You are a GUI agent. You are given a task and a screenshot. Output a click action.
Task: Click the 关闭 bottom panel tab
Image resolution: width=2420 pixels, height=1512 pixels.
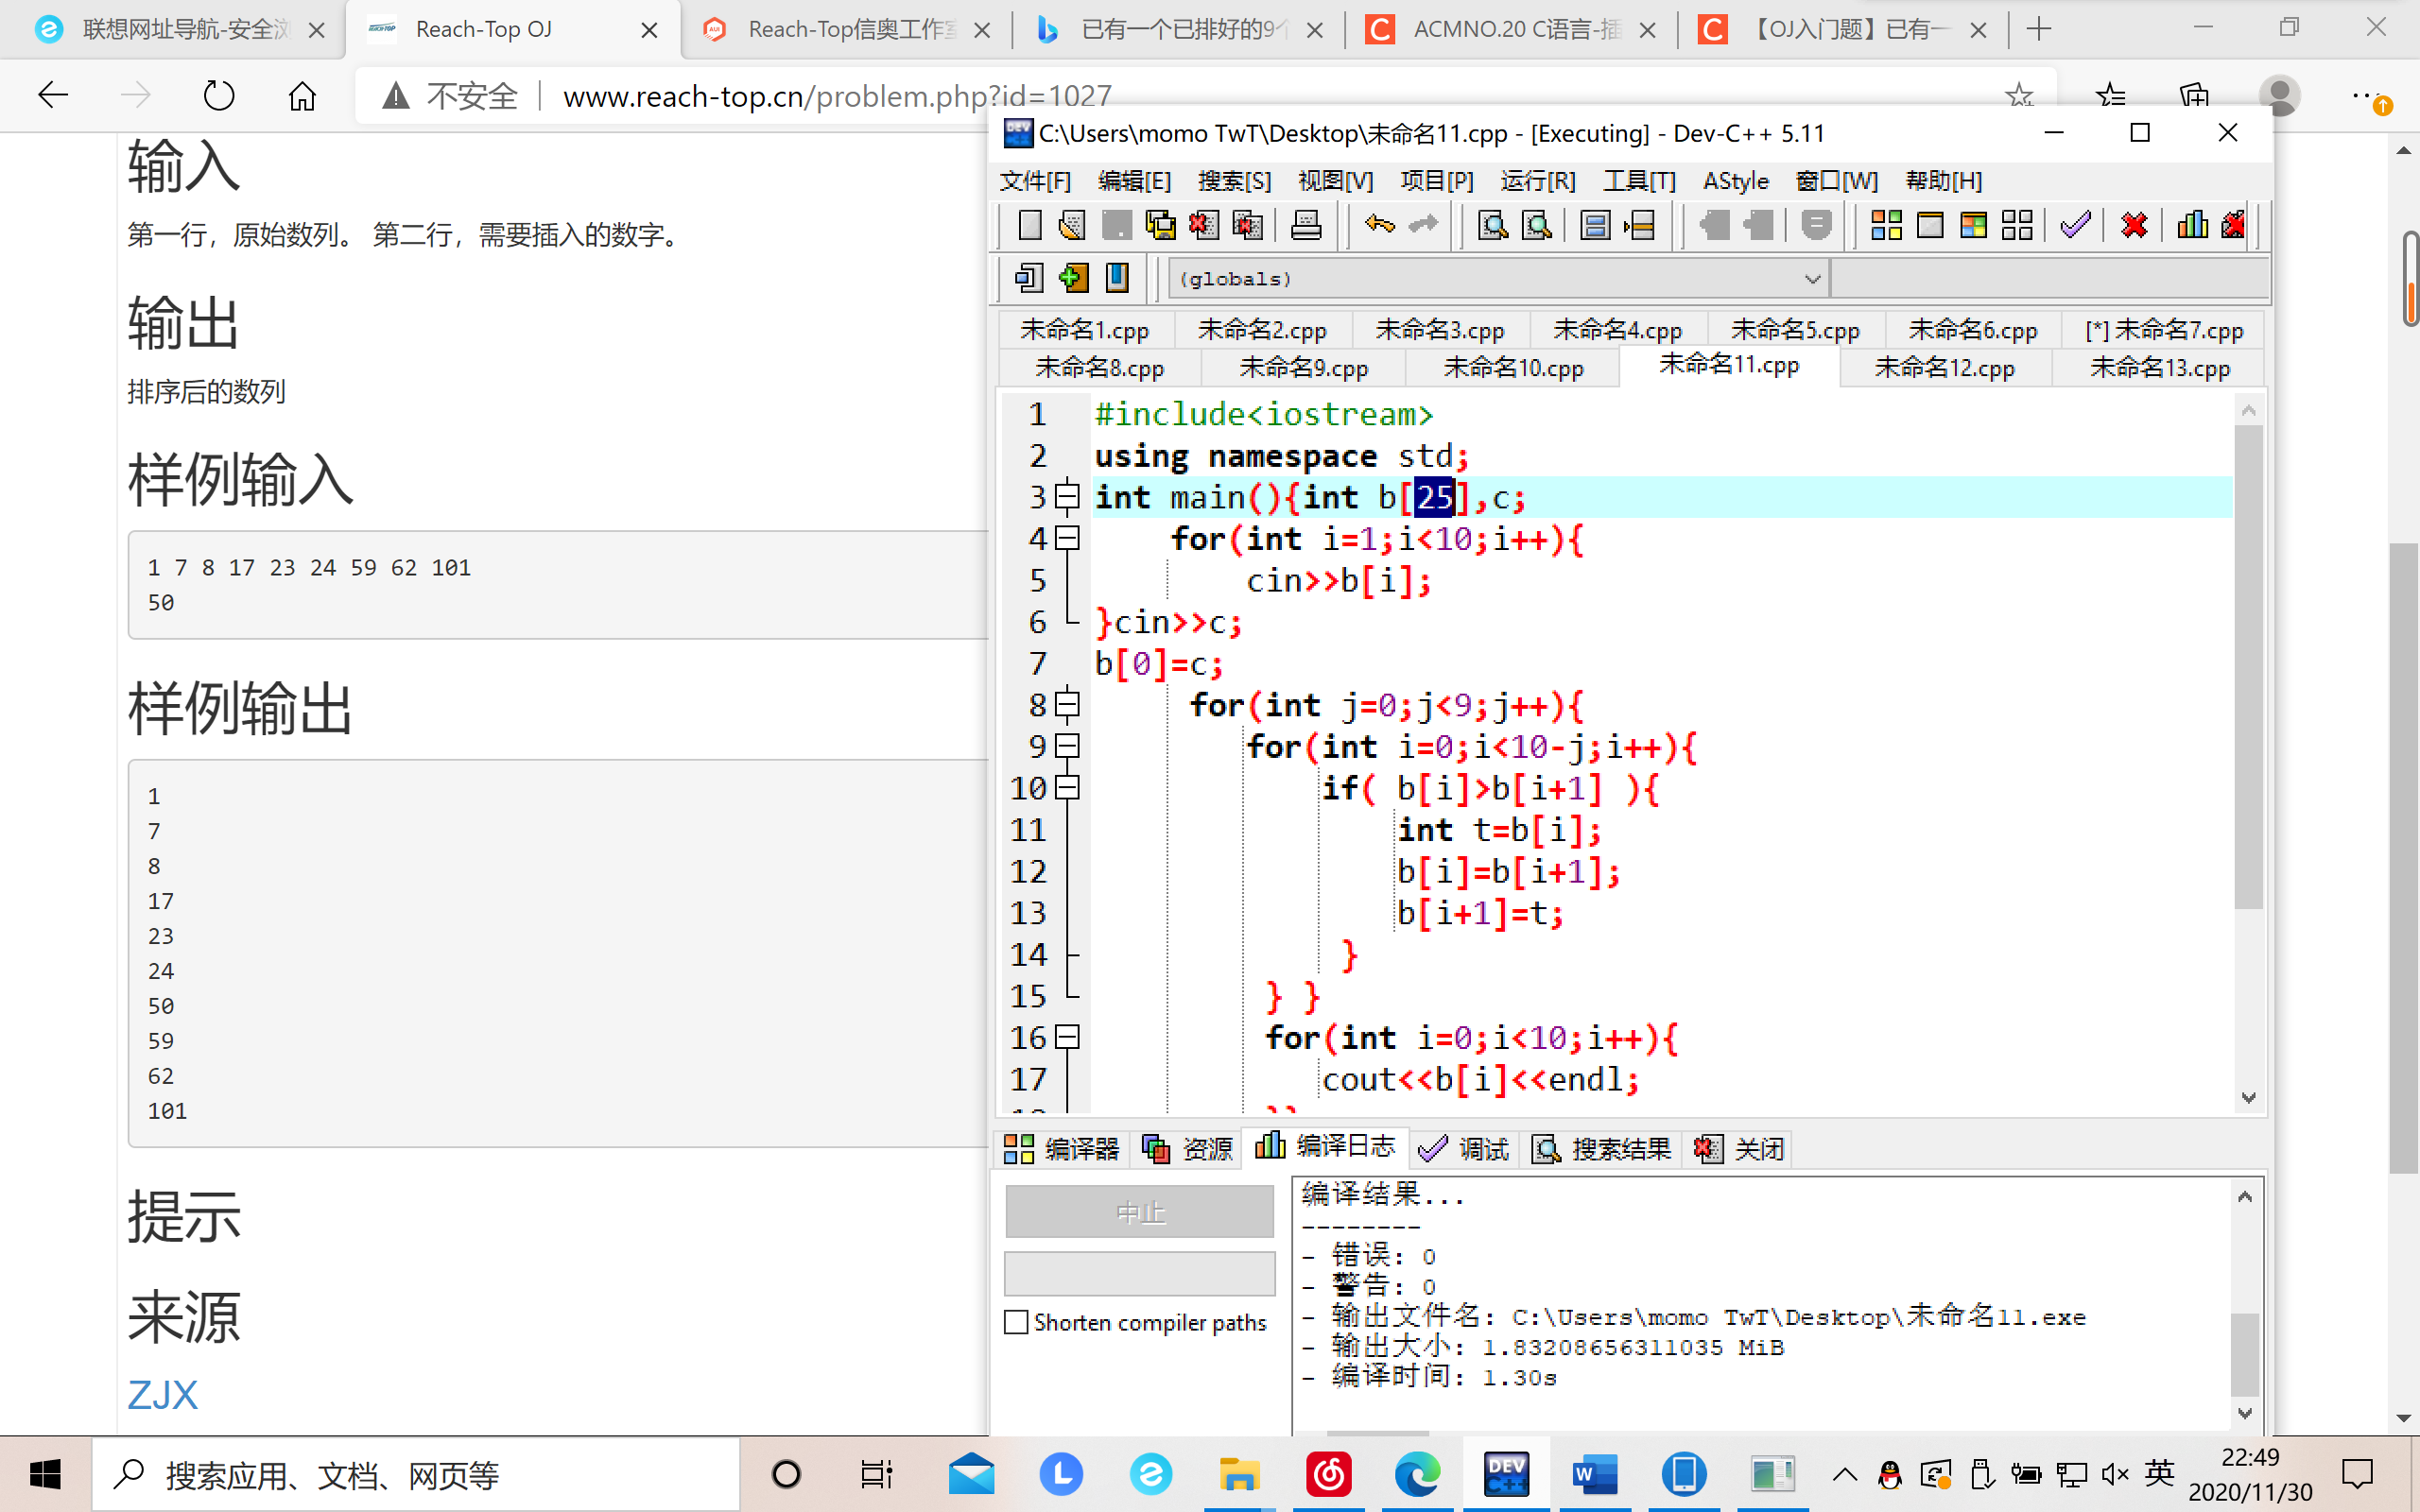pyautogui.click(x=1739, y=1149)
